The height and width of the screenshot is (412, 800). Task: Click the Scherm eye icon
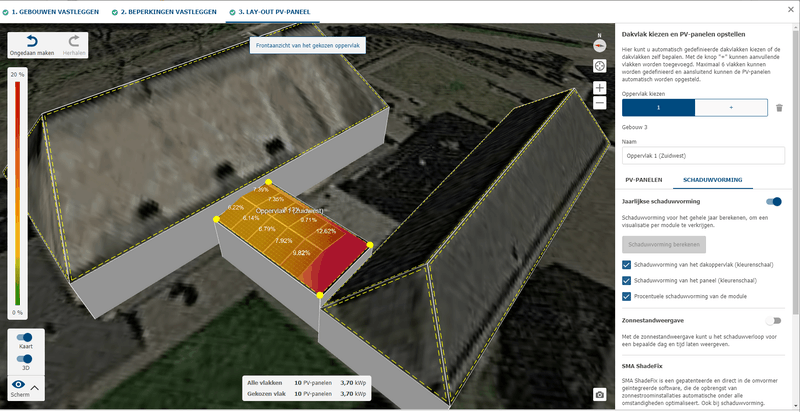point(18,385)
